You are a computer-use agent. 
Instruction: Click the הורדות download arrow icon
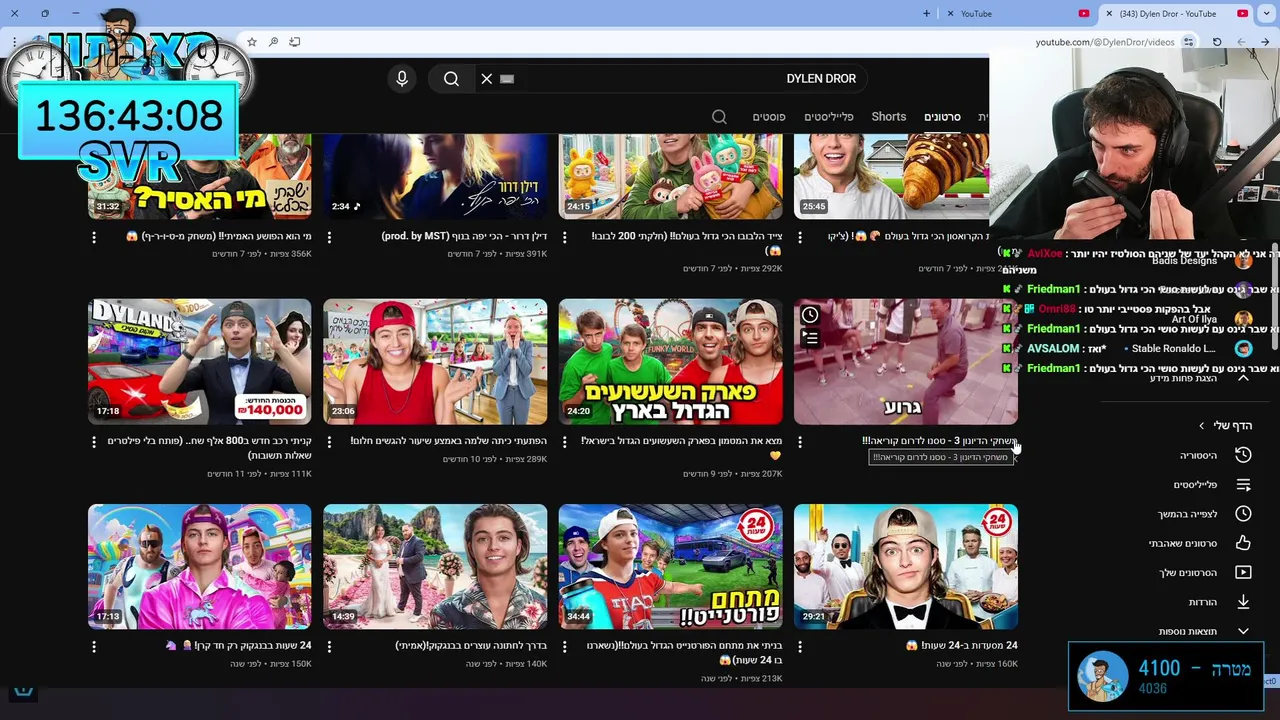pos(1243,602)
